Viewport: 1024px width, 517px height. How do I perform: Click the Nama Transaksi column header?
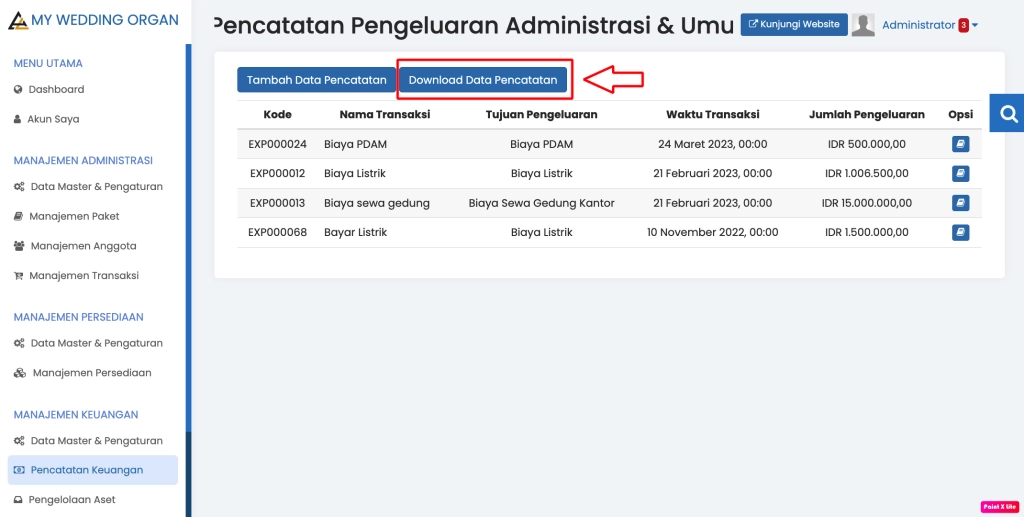(385, 114)
